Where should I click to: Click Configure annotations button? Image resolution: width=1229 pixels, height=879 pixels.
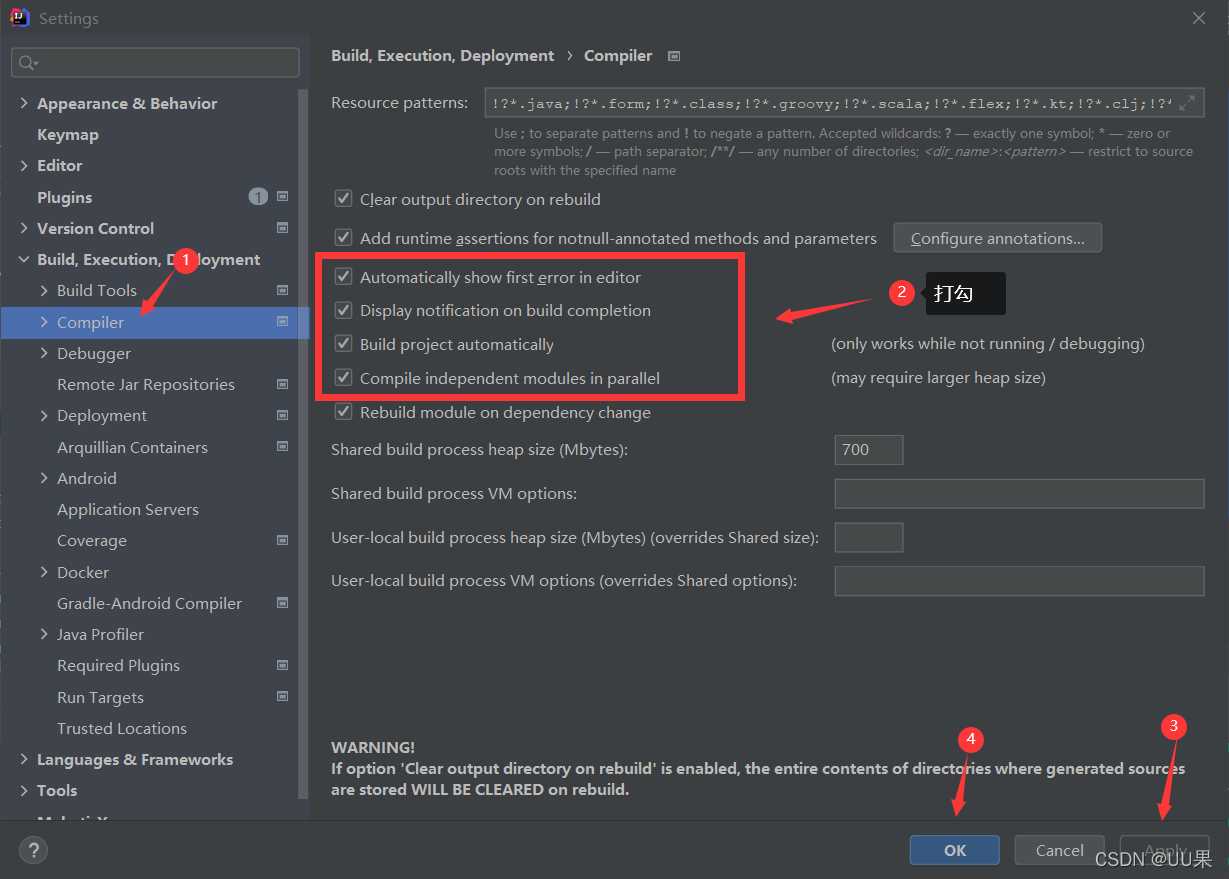pyautogui.click(x=997, y=238)
